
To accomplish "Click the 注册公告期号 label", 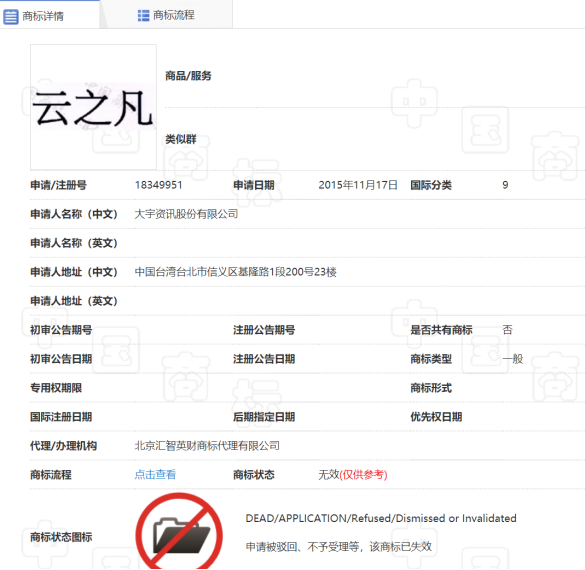I will tap(264, 330).
